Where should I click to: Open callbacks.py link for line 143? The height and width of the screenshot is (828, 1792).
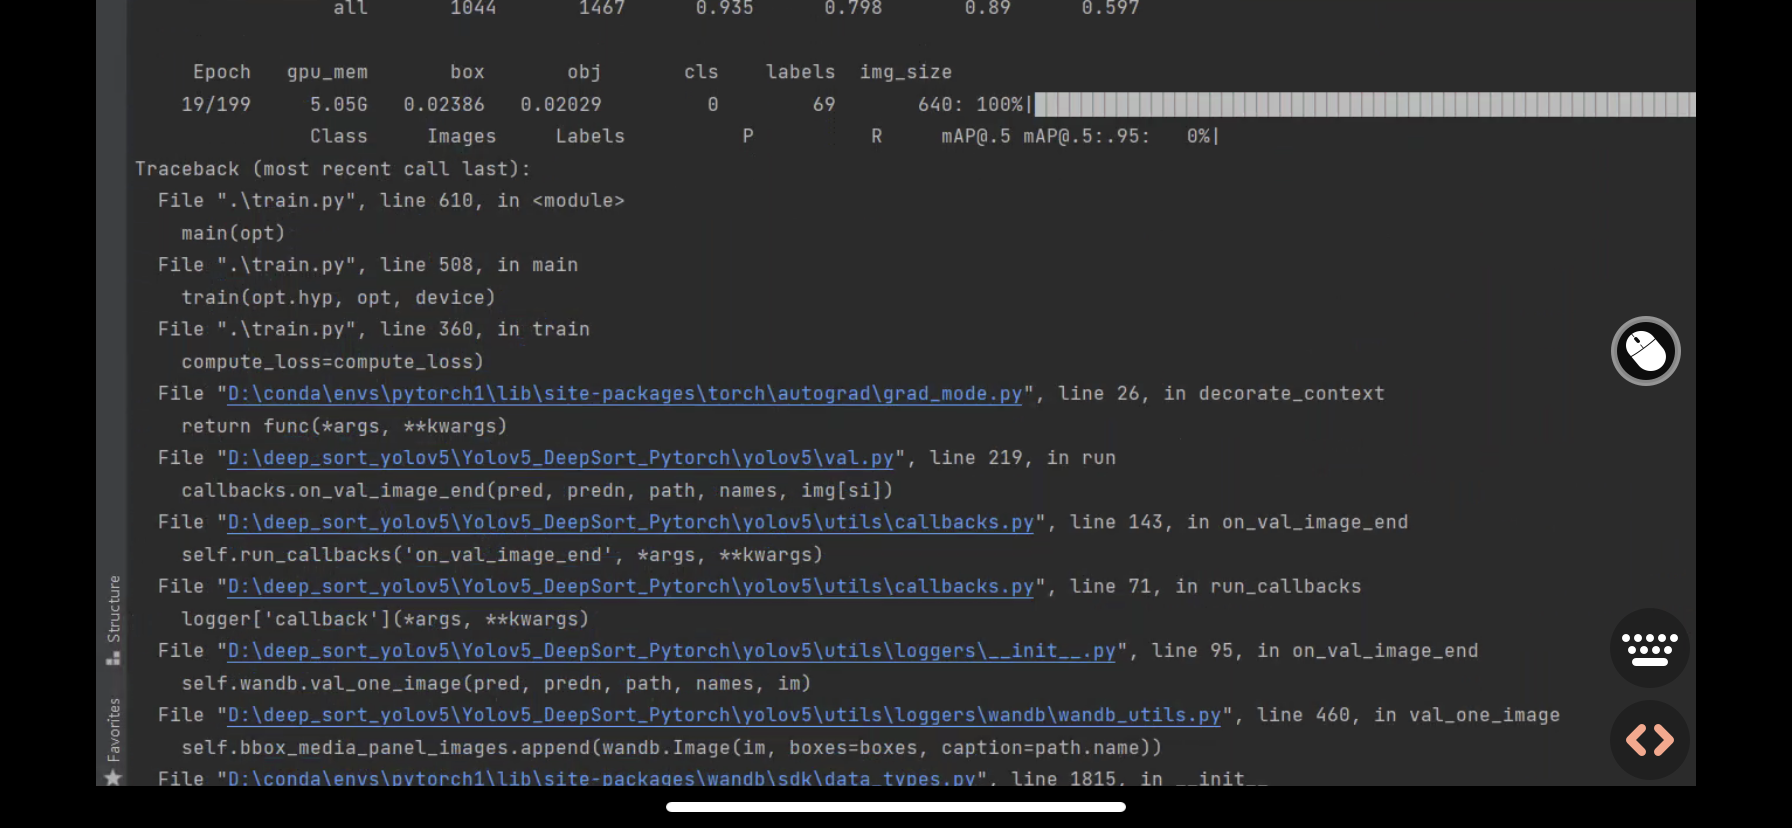631,522
